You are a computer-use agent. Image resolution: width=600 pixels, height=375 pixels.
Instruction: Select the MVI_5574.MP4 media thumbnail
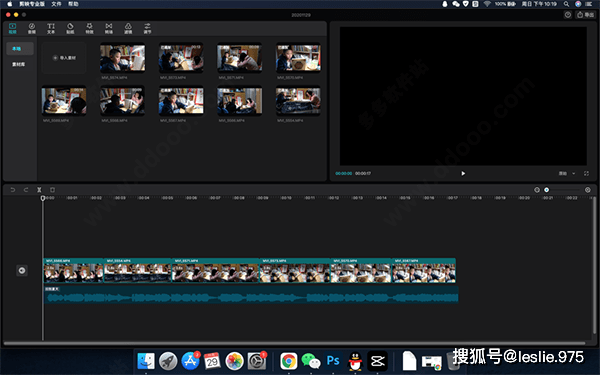[122, 58]
